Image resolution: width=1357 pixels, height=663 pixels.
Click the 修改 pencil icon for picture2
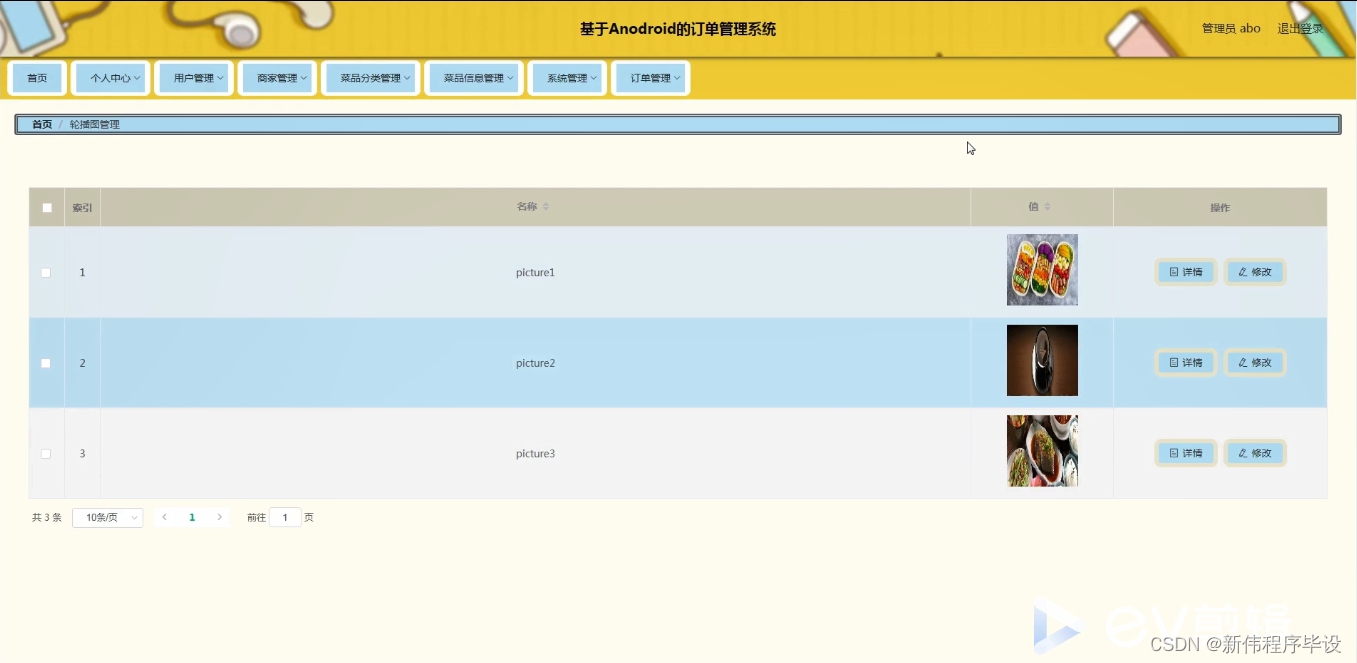pyautogui.click(x=1241, y=362)
